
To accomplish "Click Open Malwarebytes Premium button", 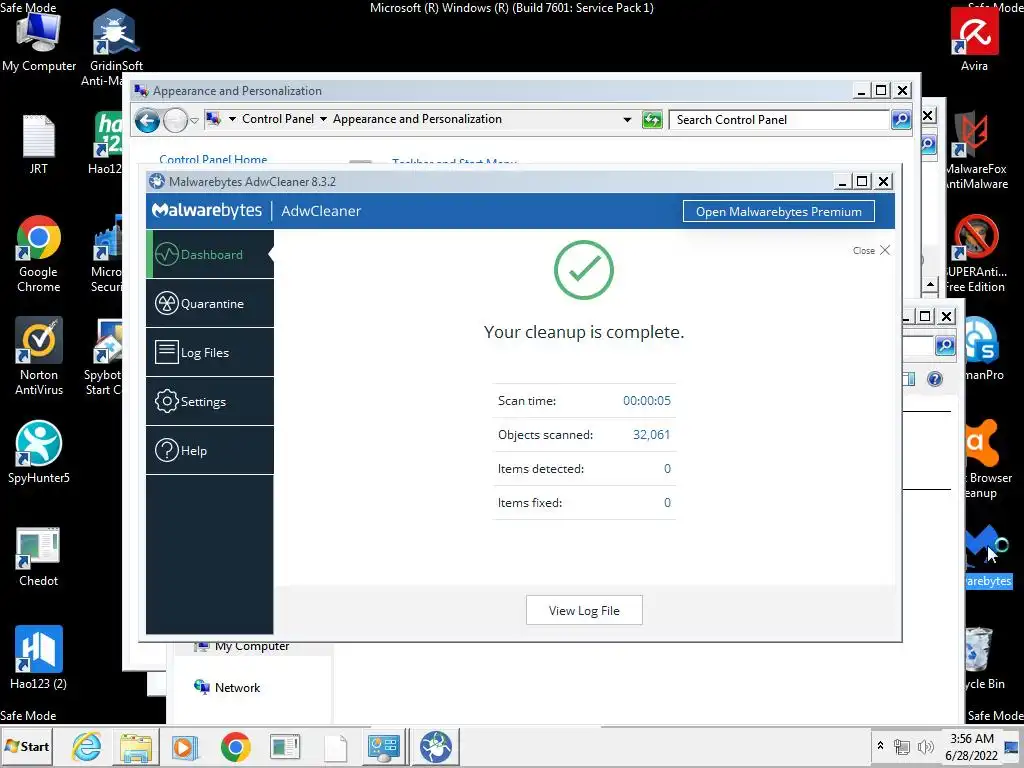I will pos(778,212).
